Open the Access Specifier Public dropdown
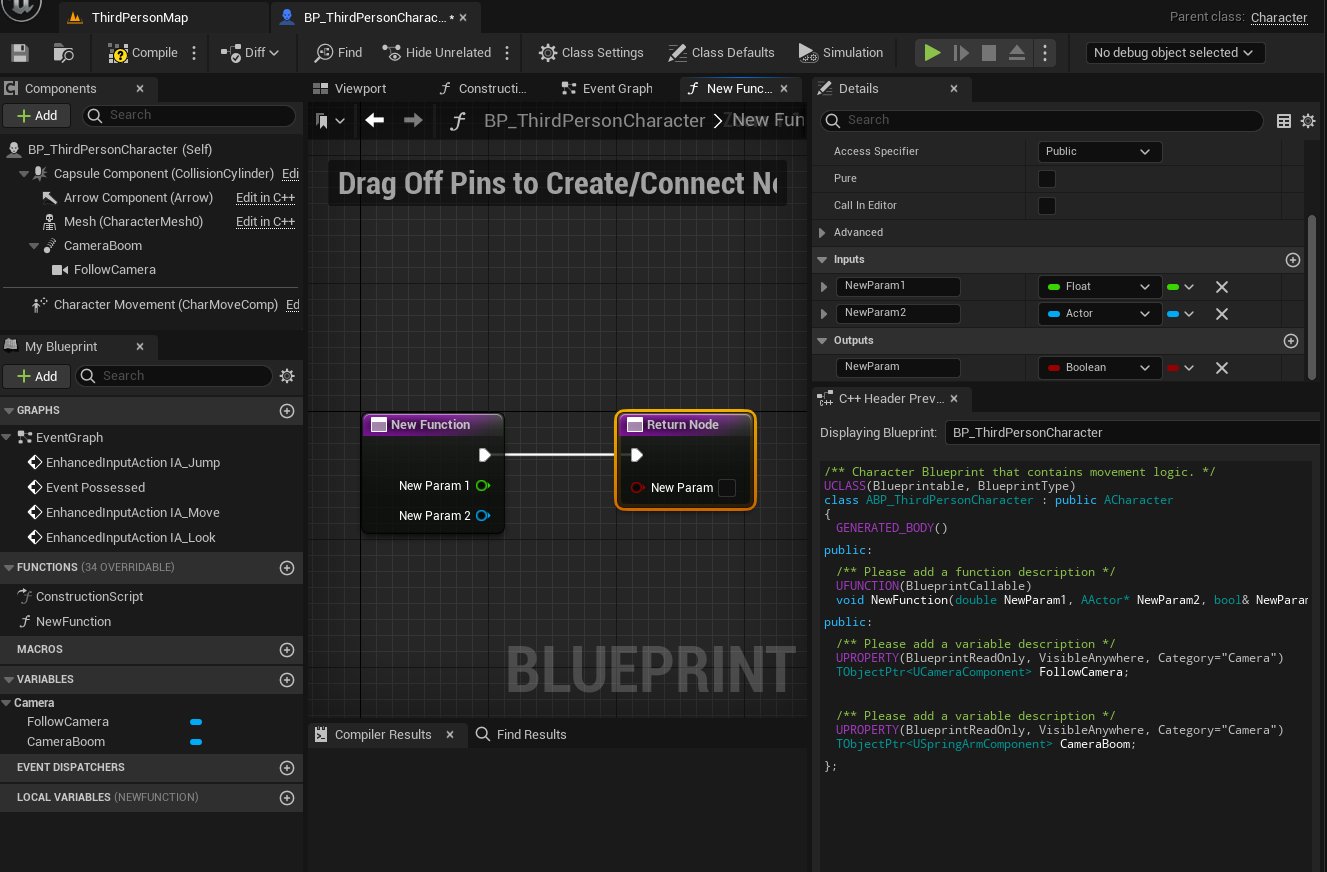The image size is (1327, 872). click(1100, 152)
